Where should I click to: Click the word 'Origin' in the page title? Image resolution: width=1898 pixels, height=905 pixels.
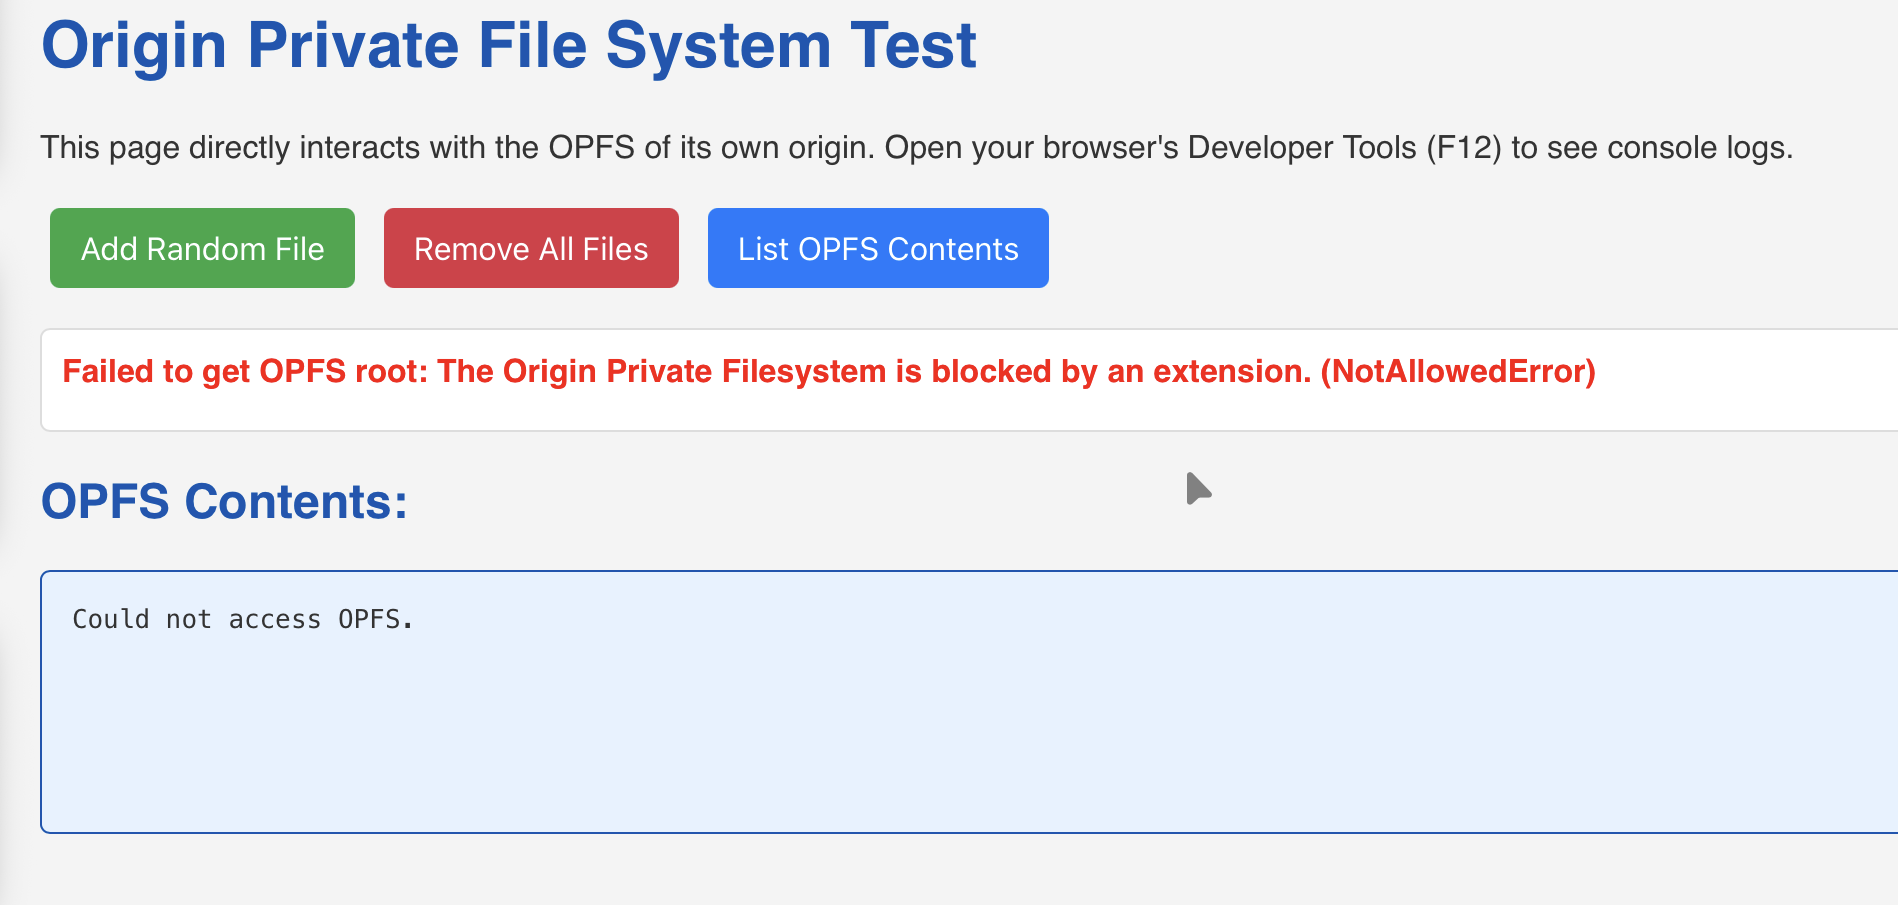coord(135,46)
